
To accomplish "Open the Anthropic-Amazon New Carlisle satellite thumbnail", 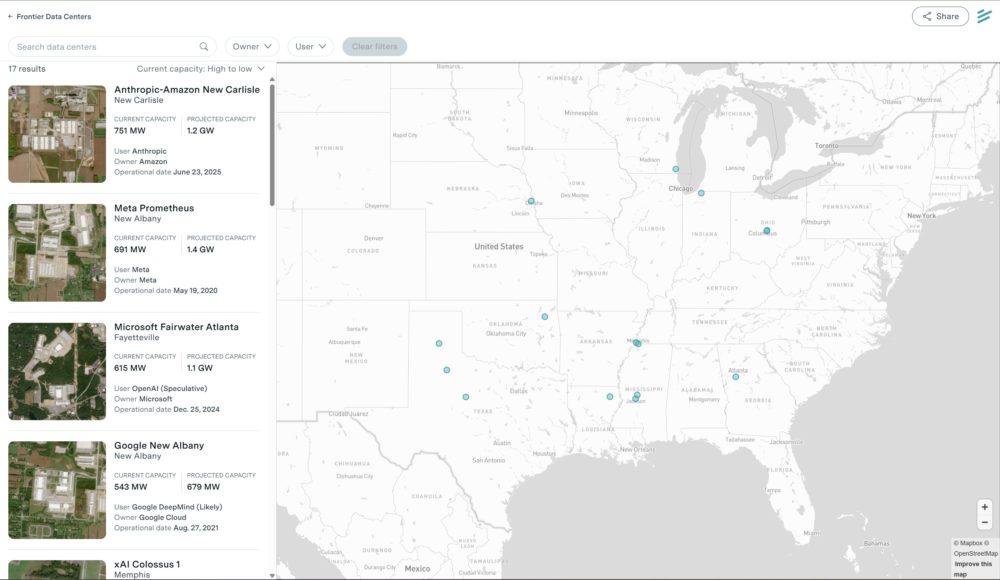I will [57, 134].
